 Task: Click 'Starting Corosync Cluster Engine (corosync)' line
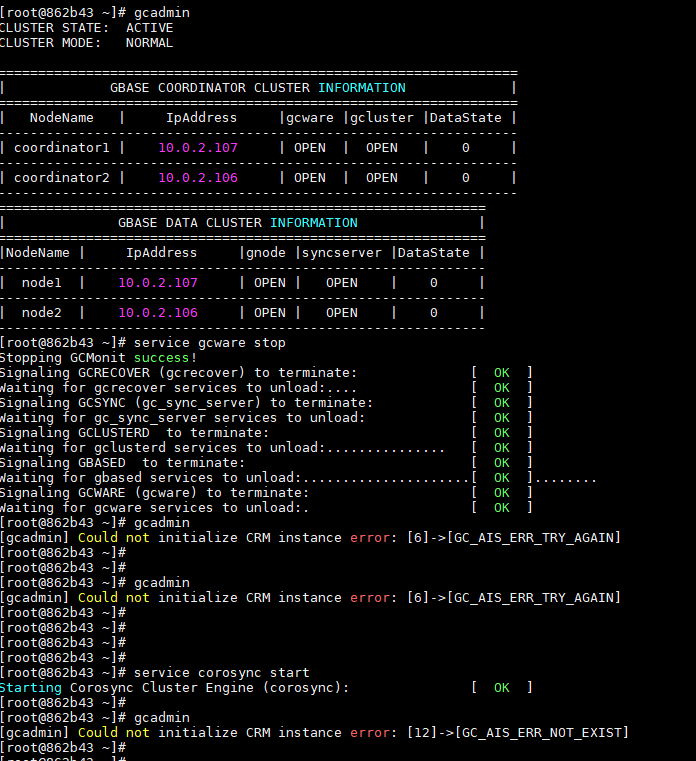[175, 688]
